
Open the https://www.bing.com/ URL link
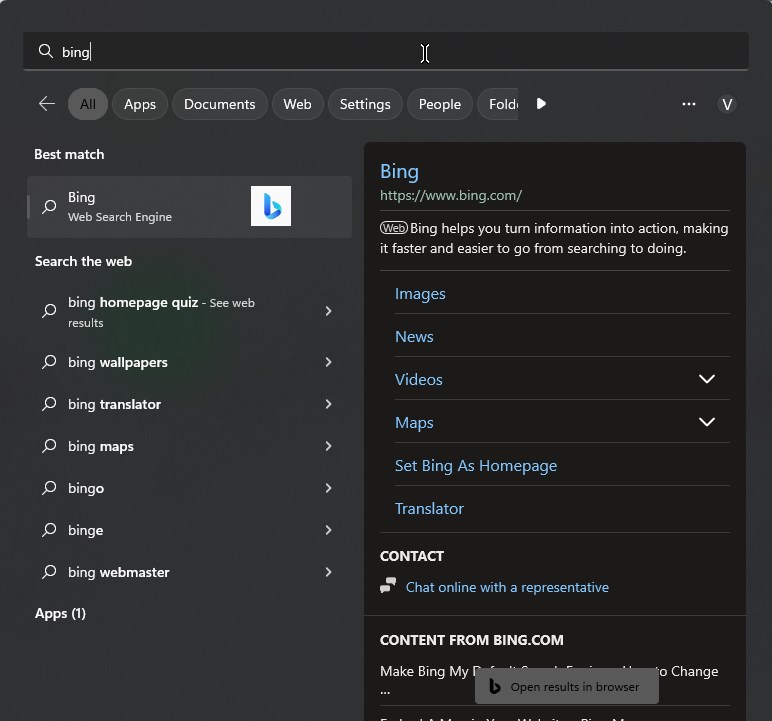pos(451,195)
